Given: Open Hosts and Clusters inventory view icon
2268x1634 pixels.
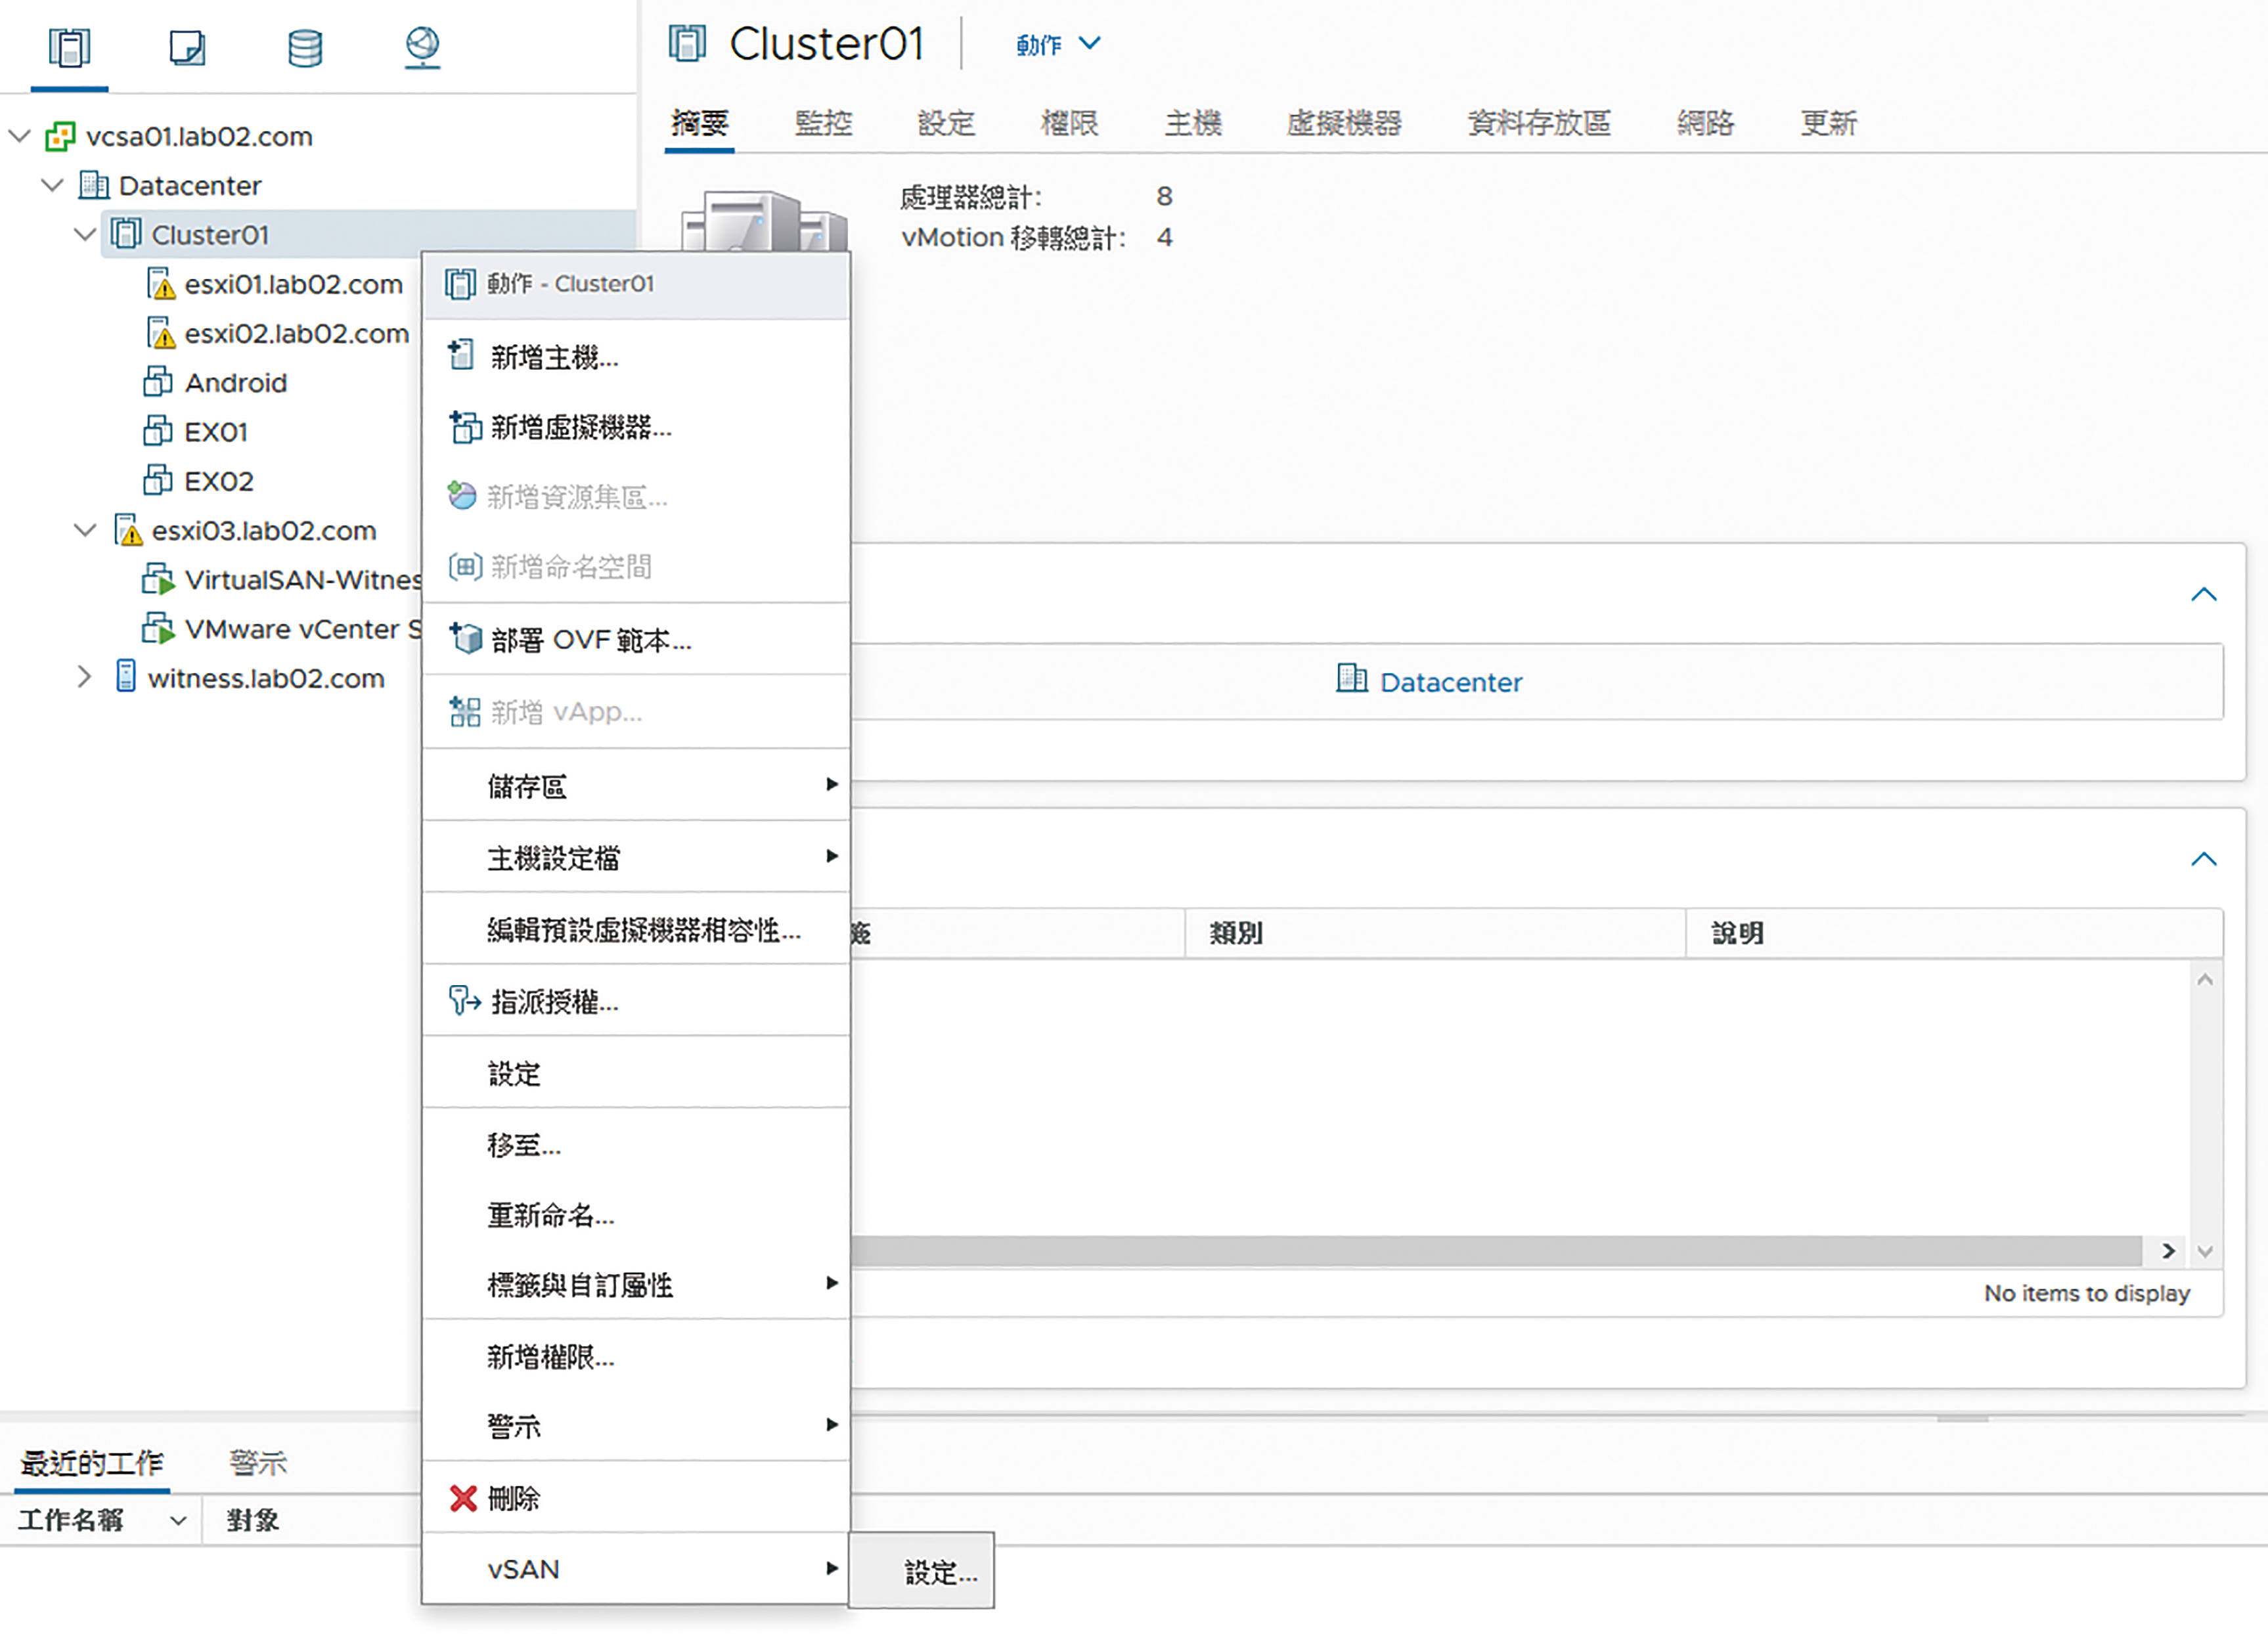Looking at the screenshot, I should 69,47.
